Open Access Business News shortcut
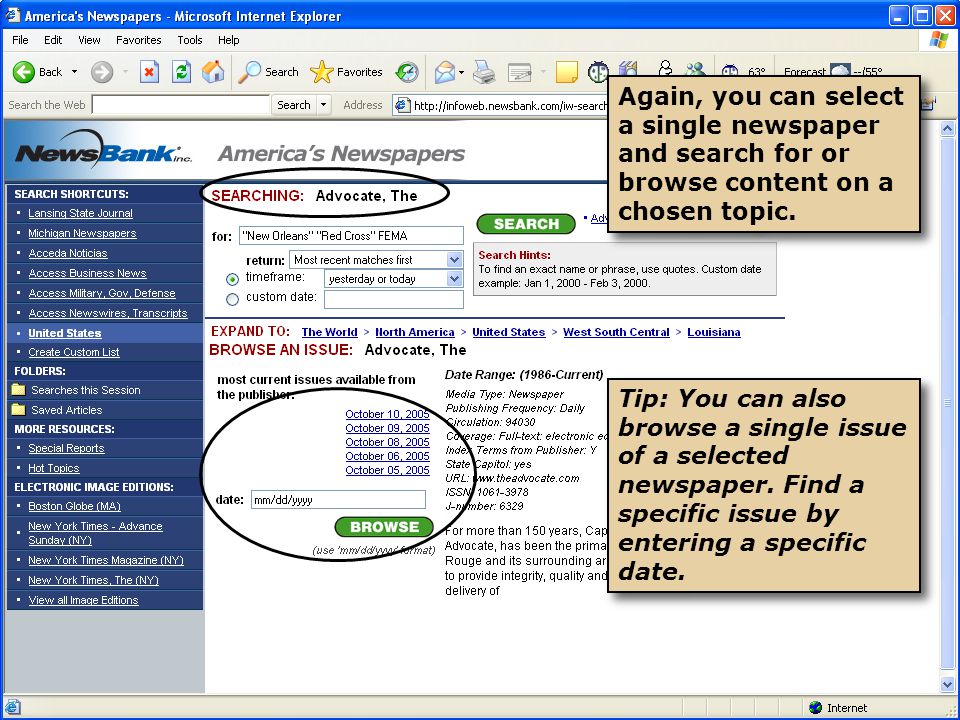The image size is (960, 720). (x=88, y=273)
